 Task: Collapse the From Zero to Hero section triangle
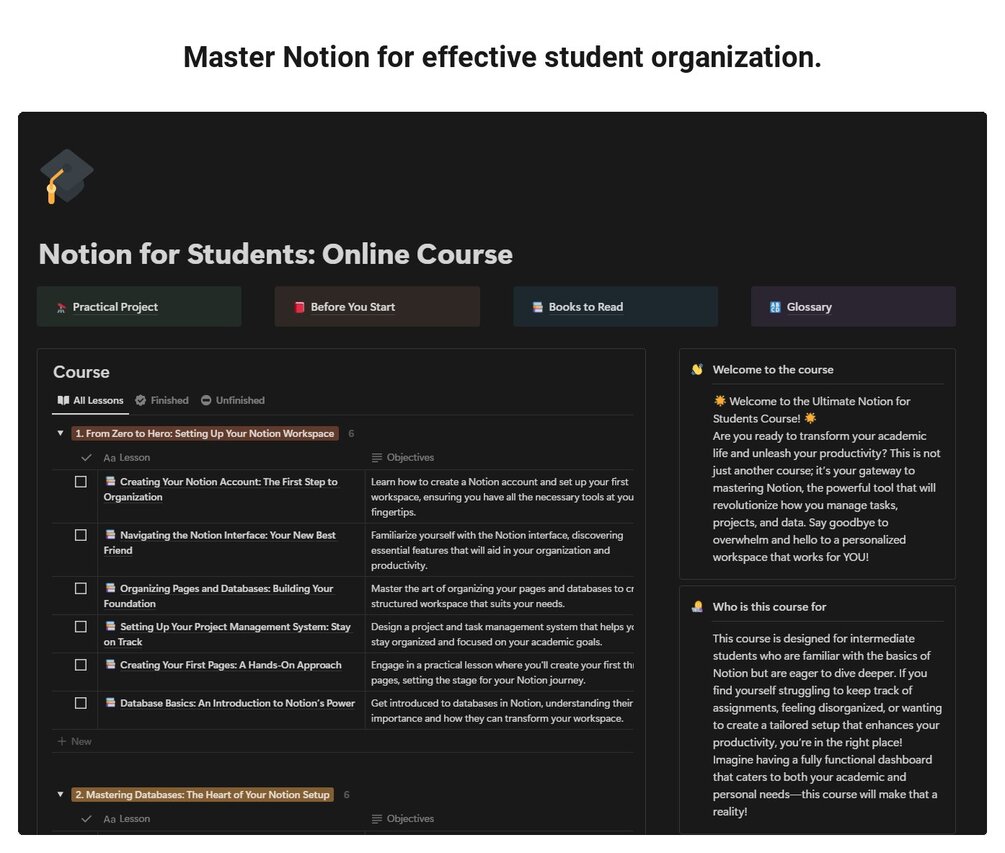tap(60, 433)
